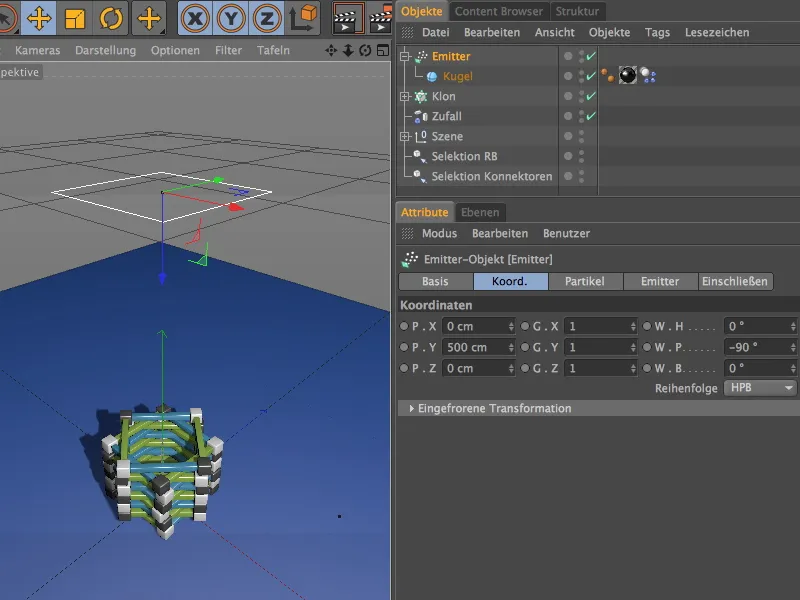Image resolution: width=800 pixels, height=600 pixels.
Task: Open the Partikel attribute tab
Action: click(585, 282)
